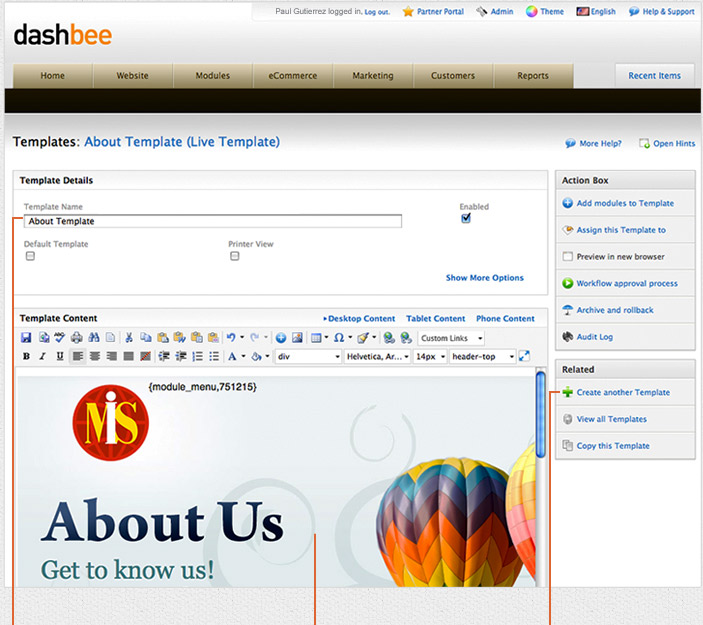Open the Theme color wheel link
This screenshot has width=703, height=625.
coord(545,12)
